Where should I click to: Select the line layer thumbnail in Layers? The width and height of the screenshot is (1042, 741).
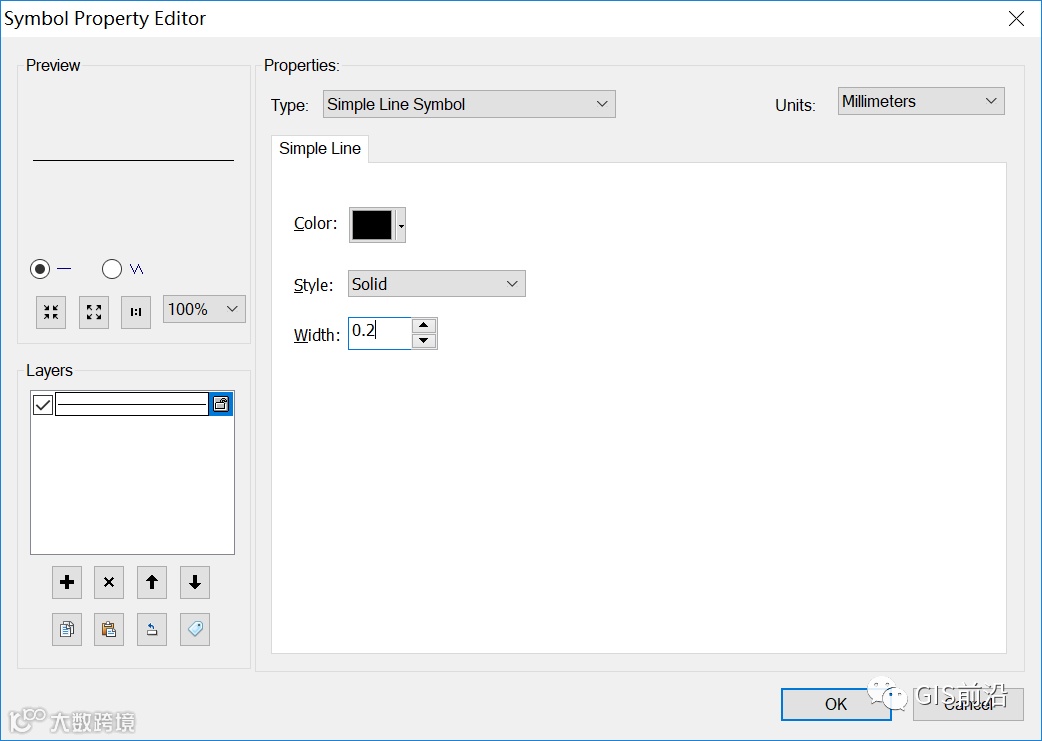pos(132,404)
